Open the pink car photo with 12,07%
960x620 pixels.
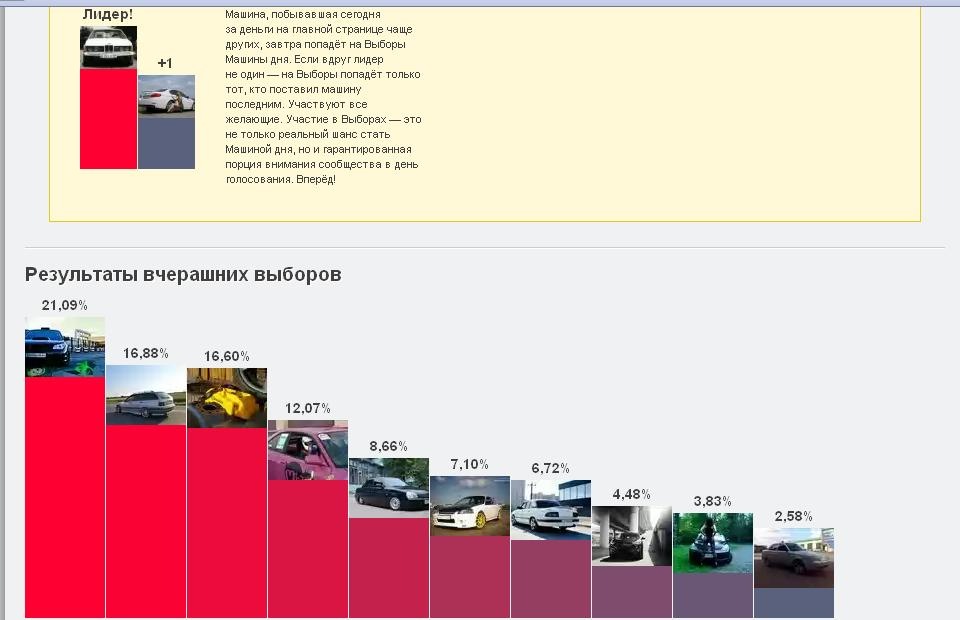[308, 450]
